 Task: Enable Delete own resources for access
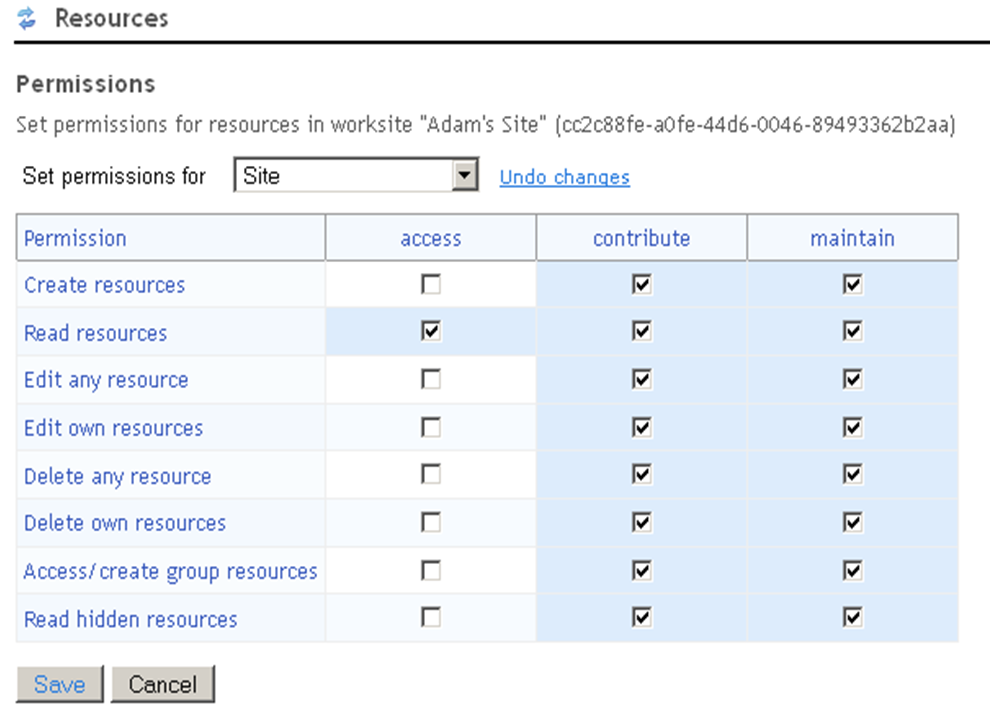(x=431, y=523)
